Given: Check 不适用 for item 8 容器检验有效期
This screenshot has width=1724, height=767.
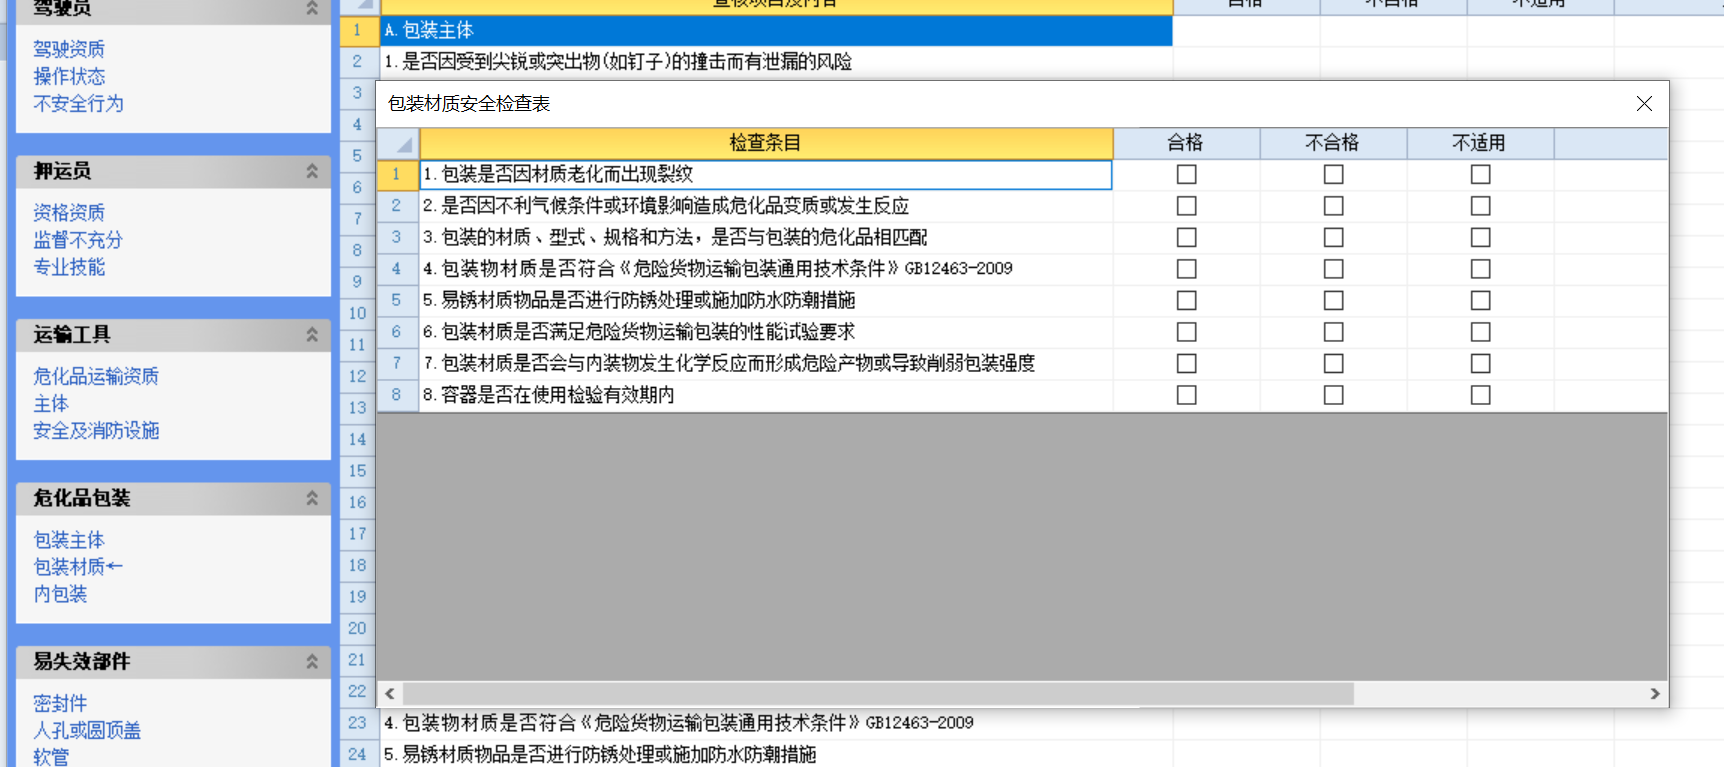Looking at the screenshot, I should click(x=1480, y=395).
